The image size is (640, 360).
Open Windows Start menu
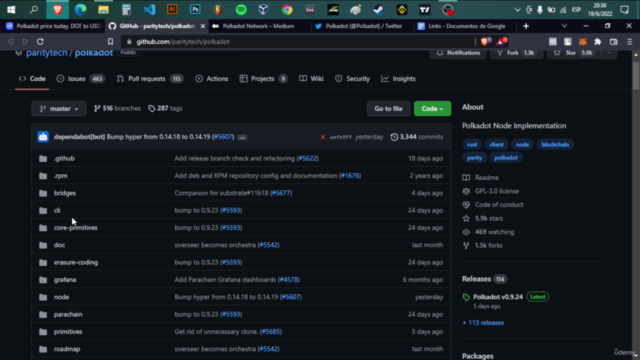coord(11,9)
